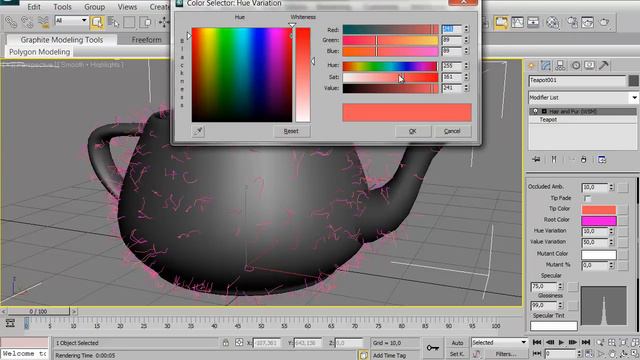Image resolution: width=640 pixels, height=360 pixels.
Task: Expand the Polygon Modeling panel
Action: [39, 52]
